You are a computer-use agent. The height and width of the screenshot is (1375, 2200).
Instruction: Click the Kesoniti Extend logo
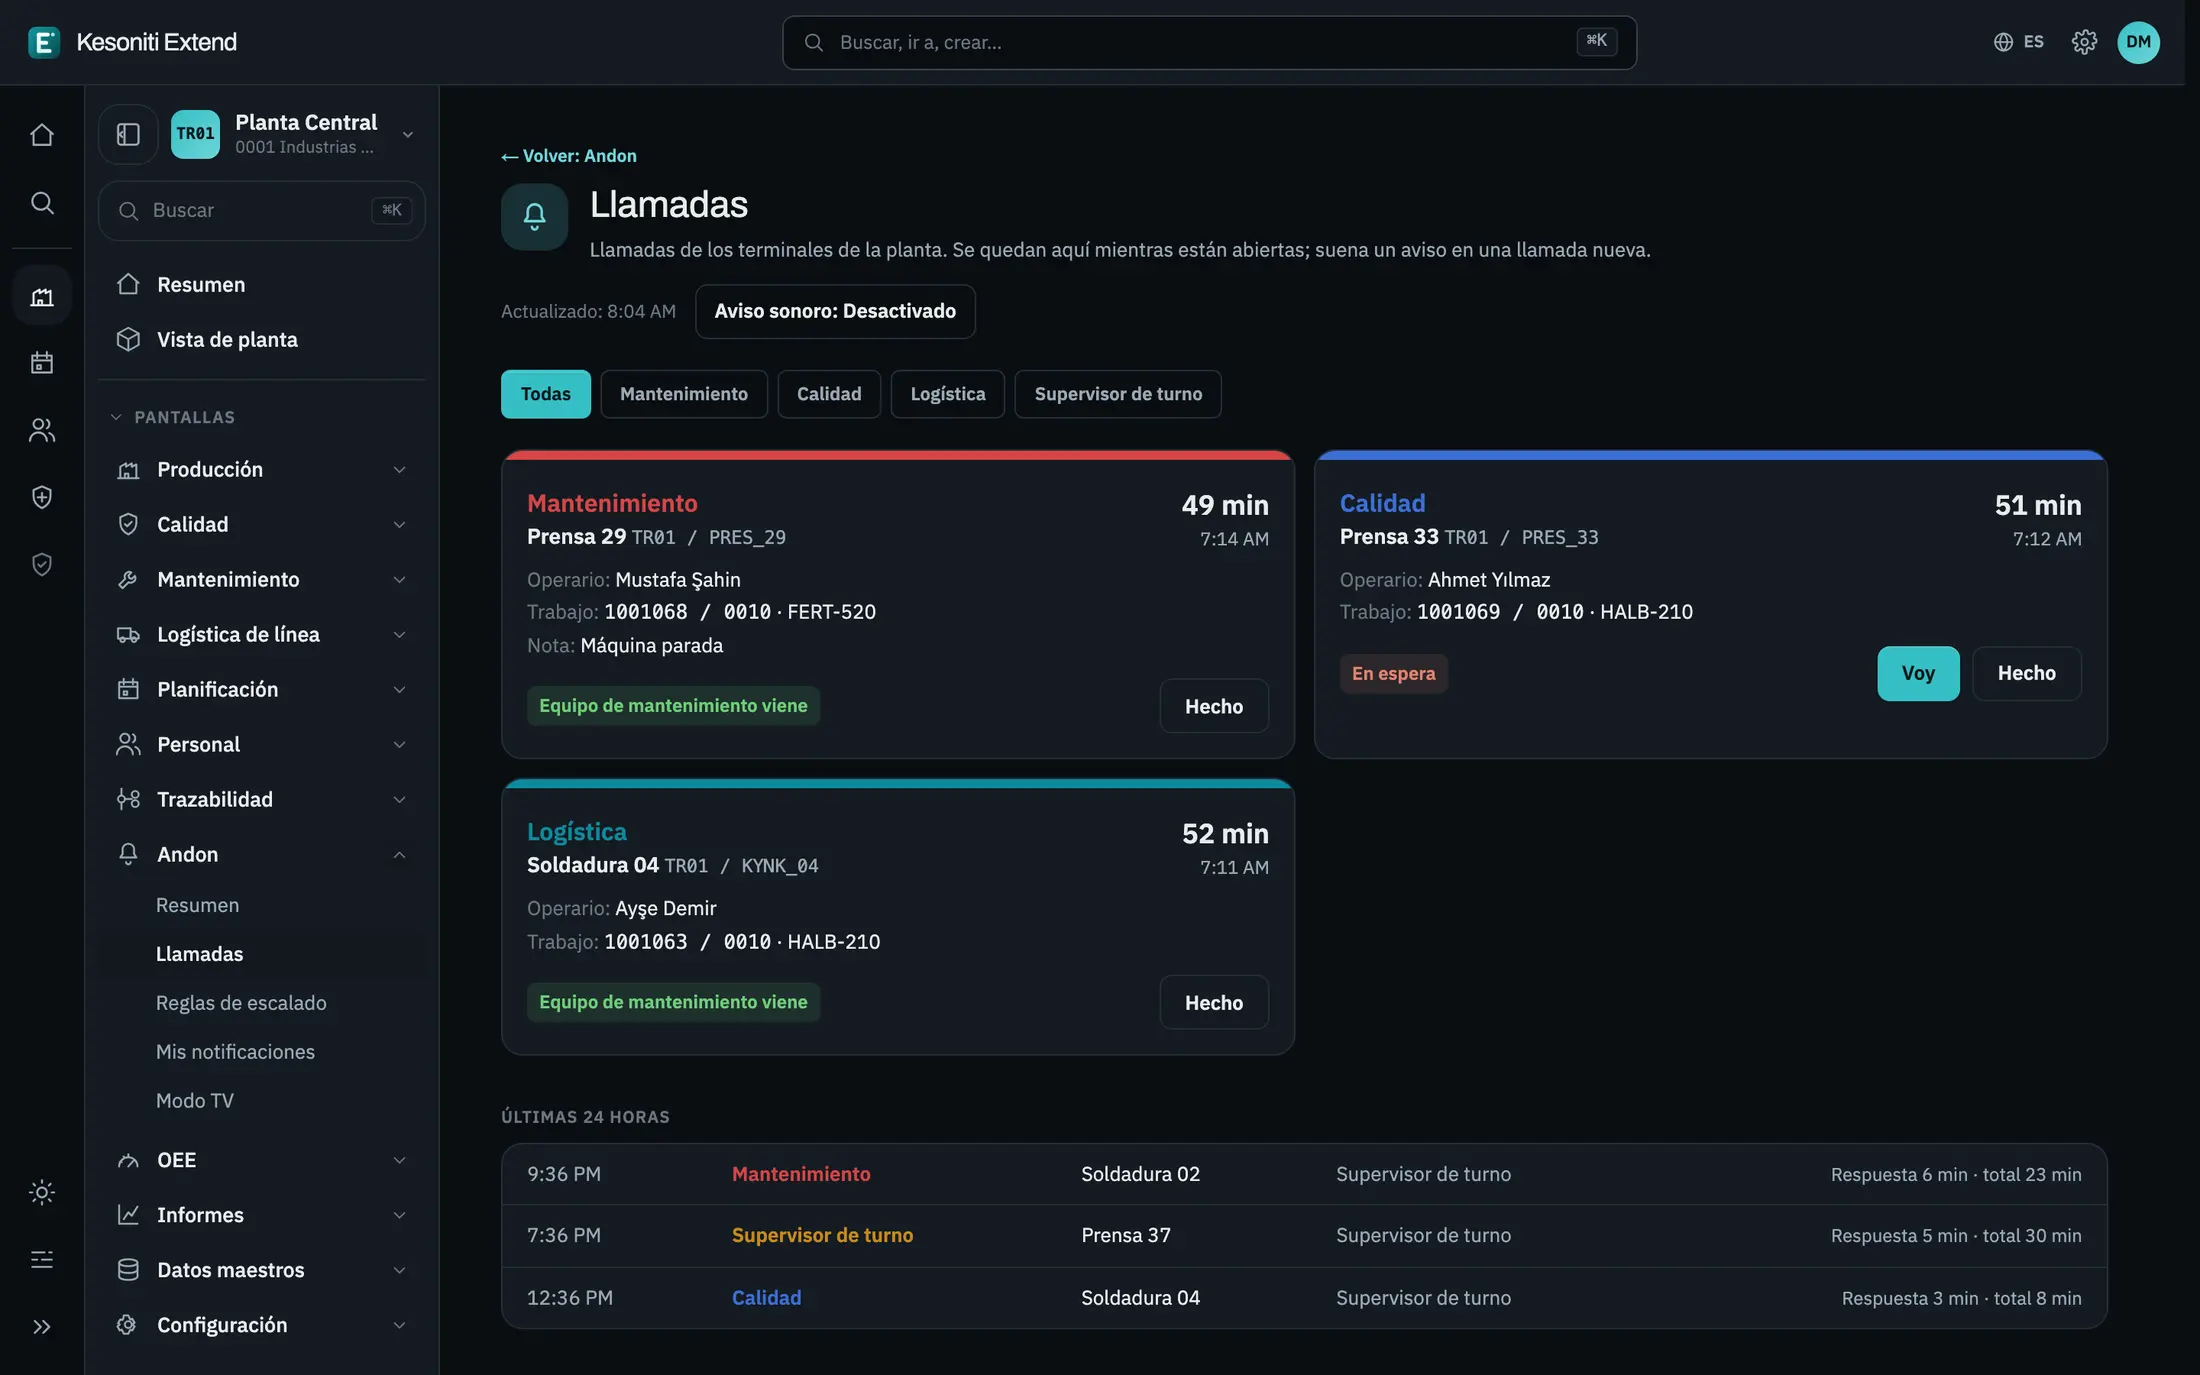133,42
